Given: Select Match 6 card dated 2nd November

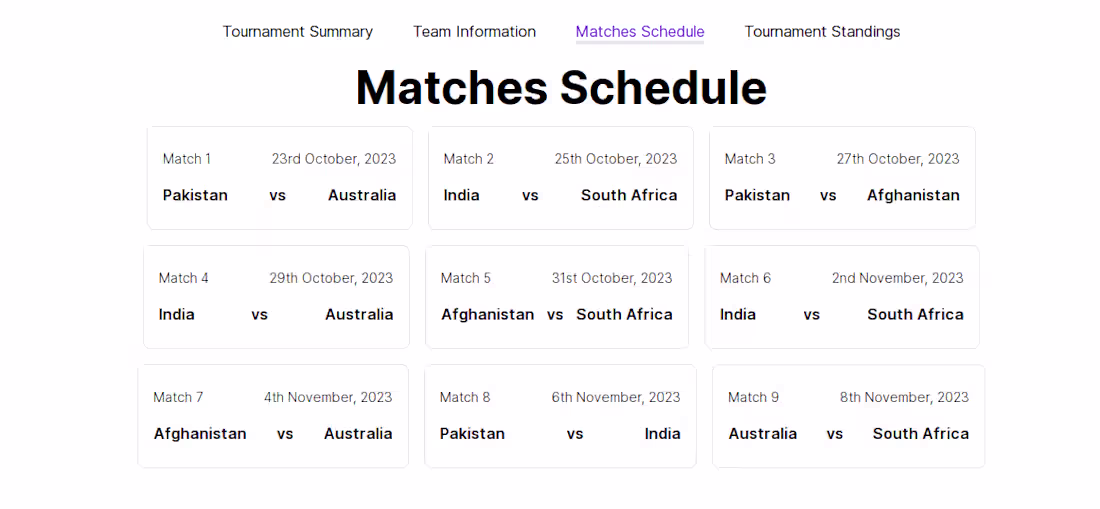Looking at the screenshot, I should [841, 296].
